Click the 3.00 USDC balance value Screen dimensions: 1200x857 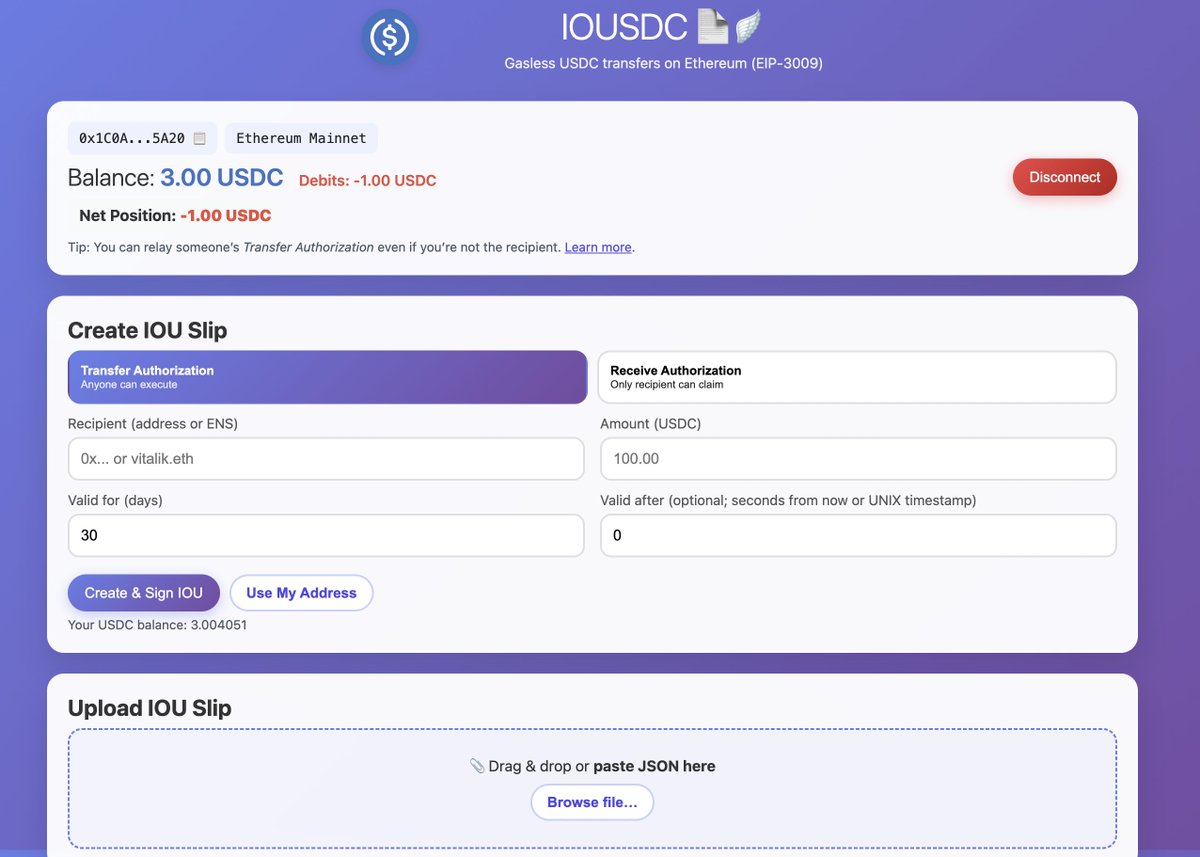point(222,178)
